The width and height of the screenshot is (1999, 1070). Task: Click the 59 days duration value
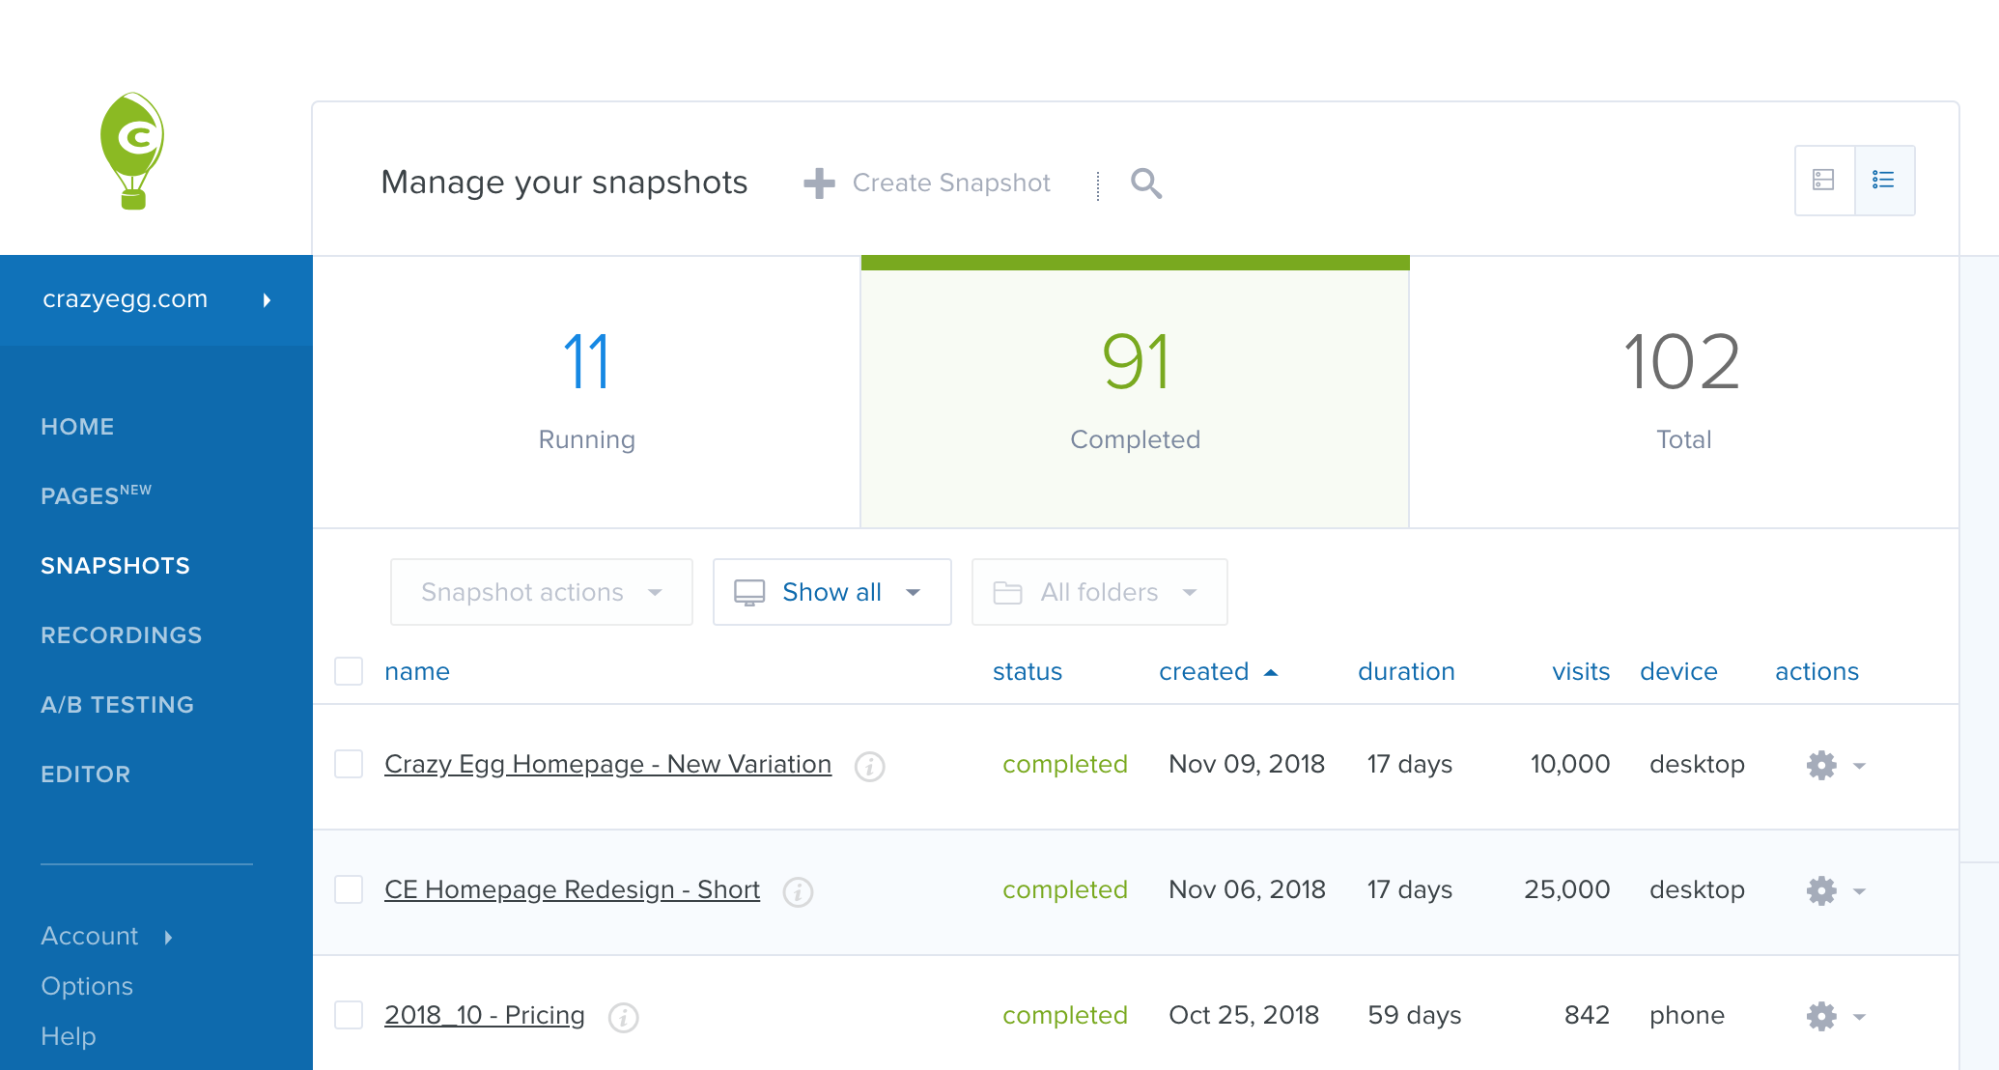tap(1414, 1015)
